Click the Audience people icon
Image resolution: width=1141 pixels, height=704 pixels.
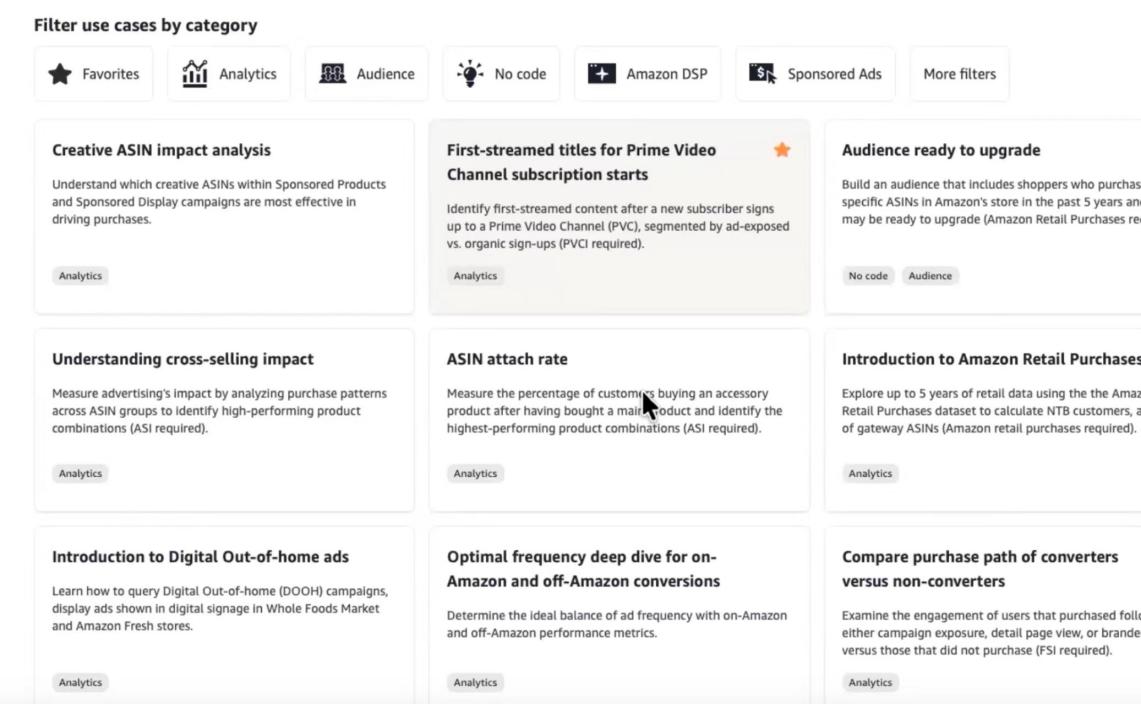pyautogui.click(x=332, y=74)
